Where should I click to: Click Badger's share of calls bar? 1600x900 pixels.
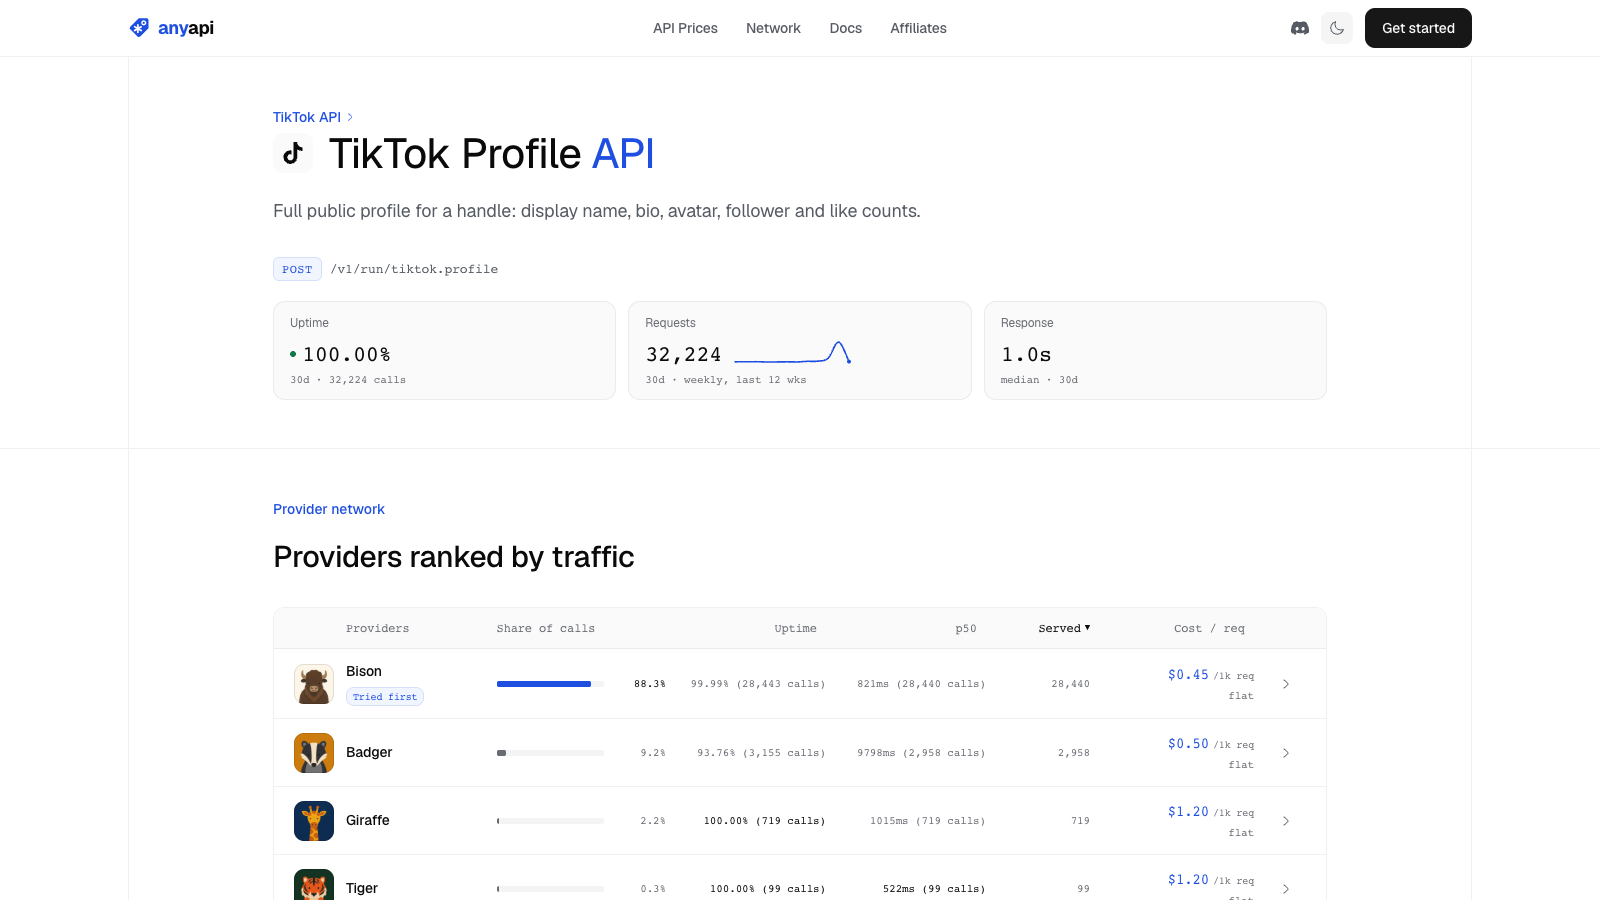[550, 753]
